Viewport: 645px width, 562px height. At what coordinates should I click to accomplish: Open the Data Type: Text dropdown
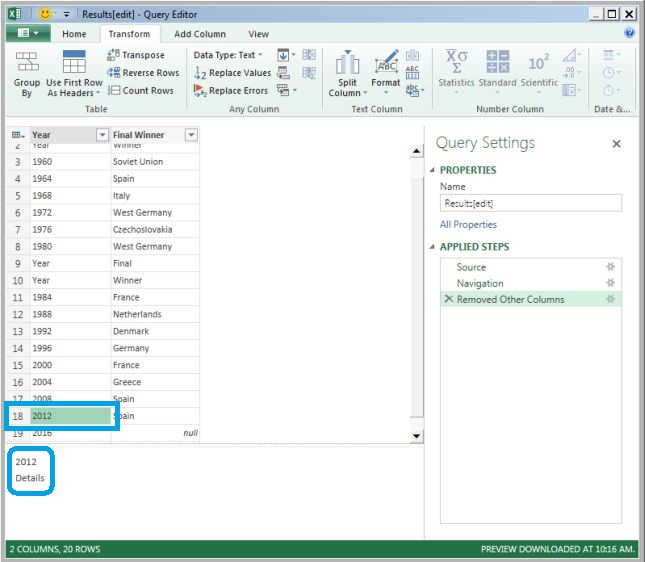pyautogui.click(x=229, y=55)
